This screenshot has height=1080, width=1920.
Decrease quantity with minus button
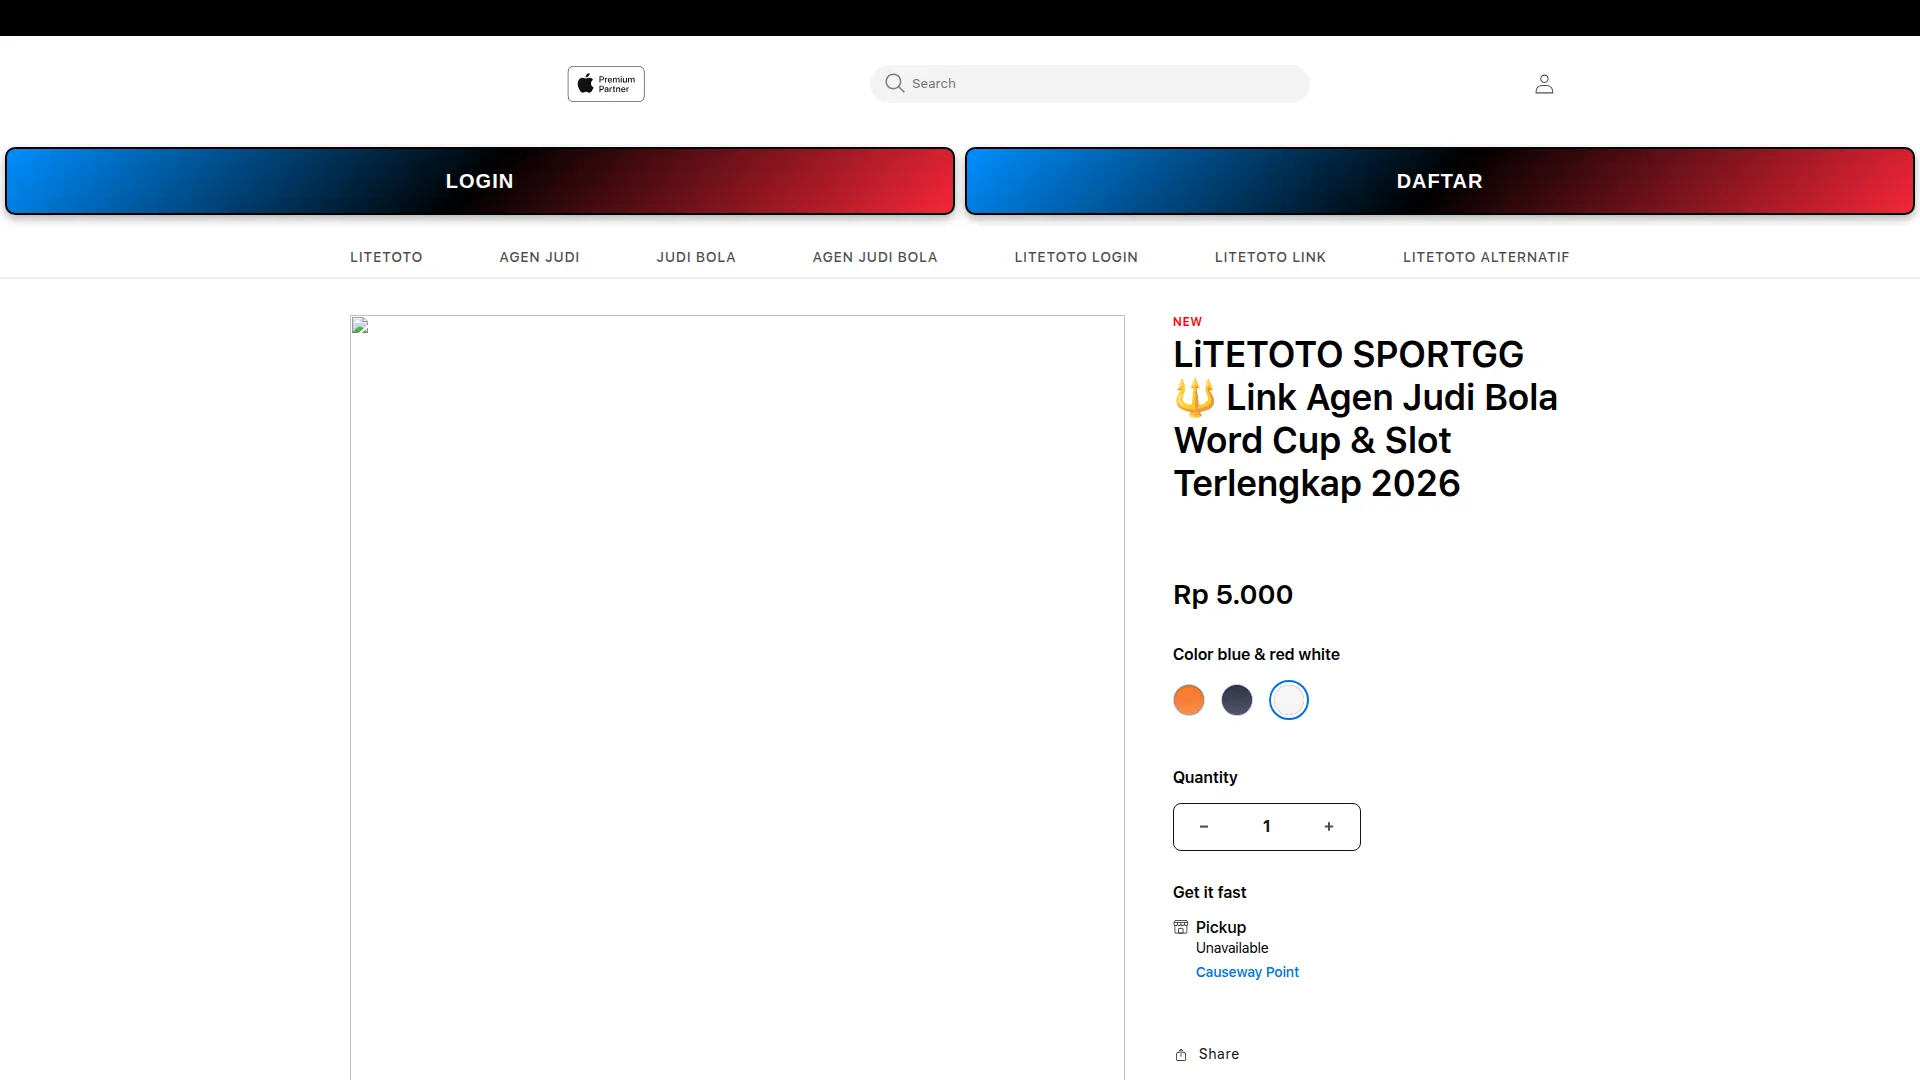pos(1204,827)
